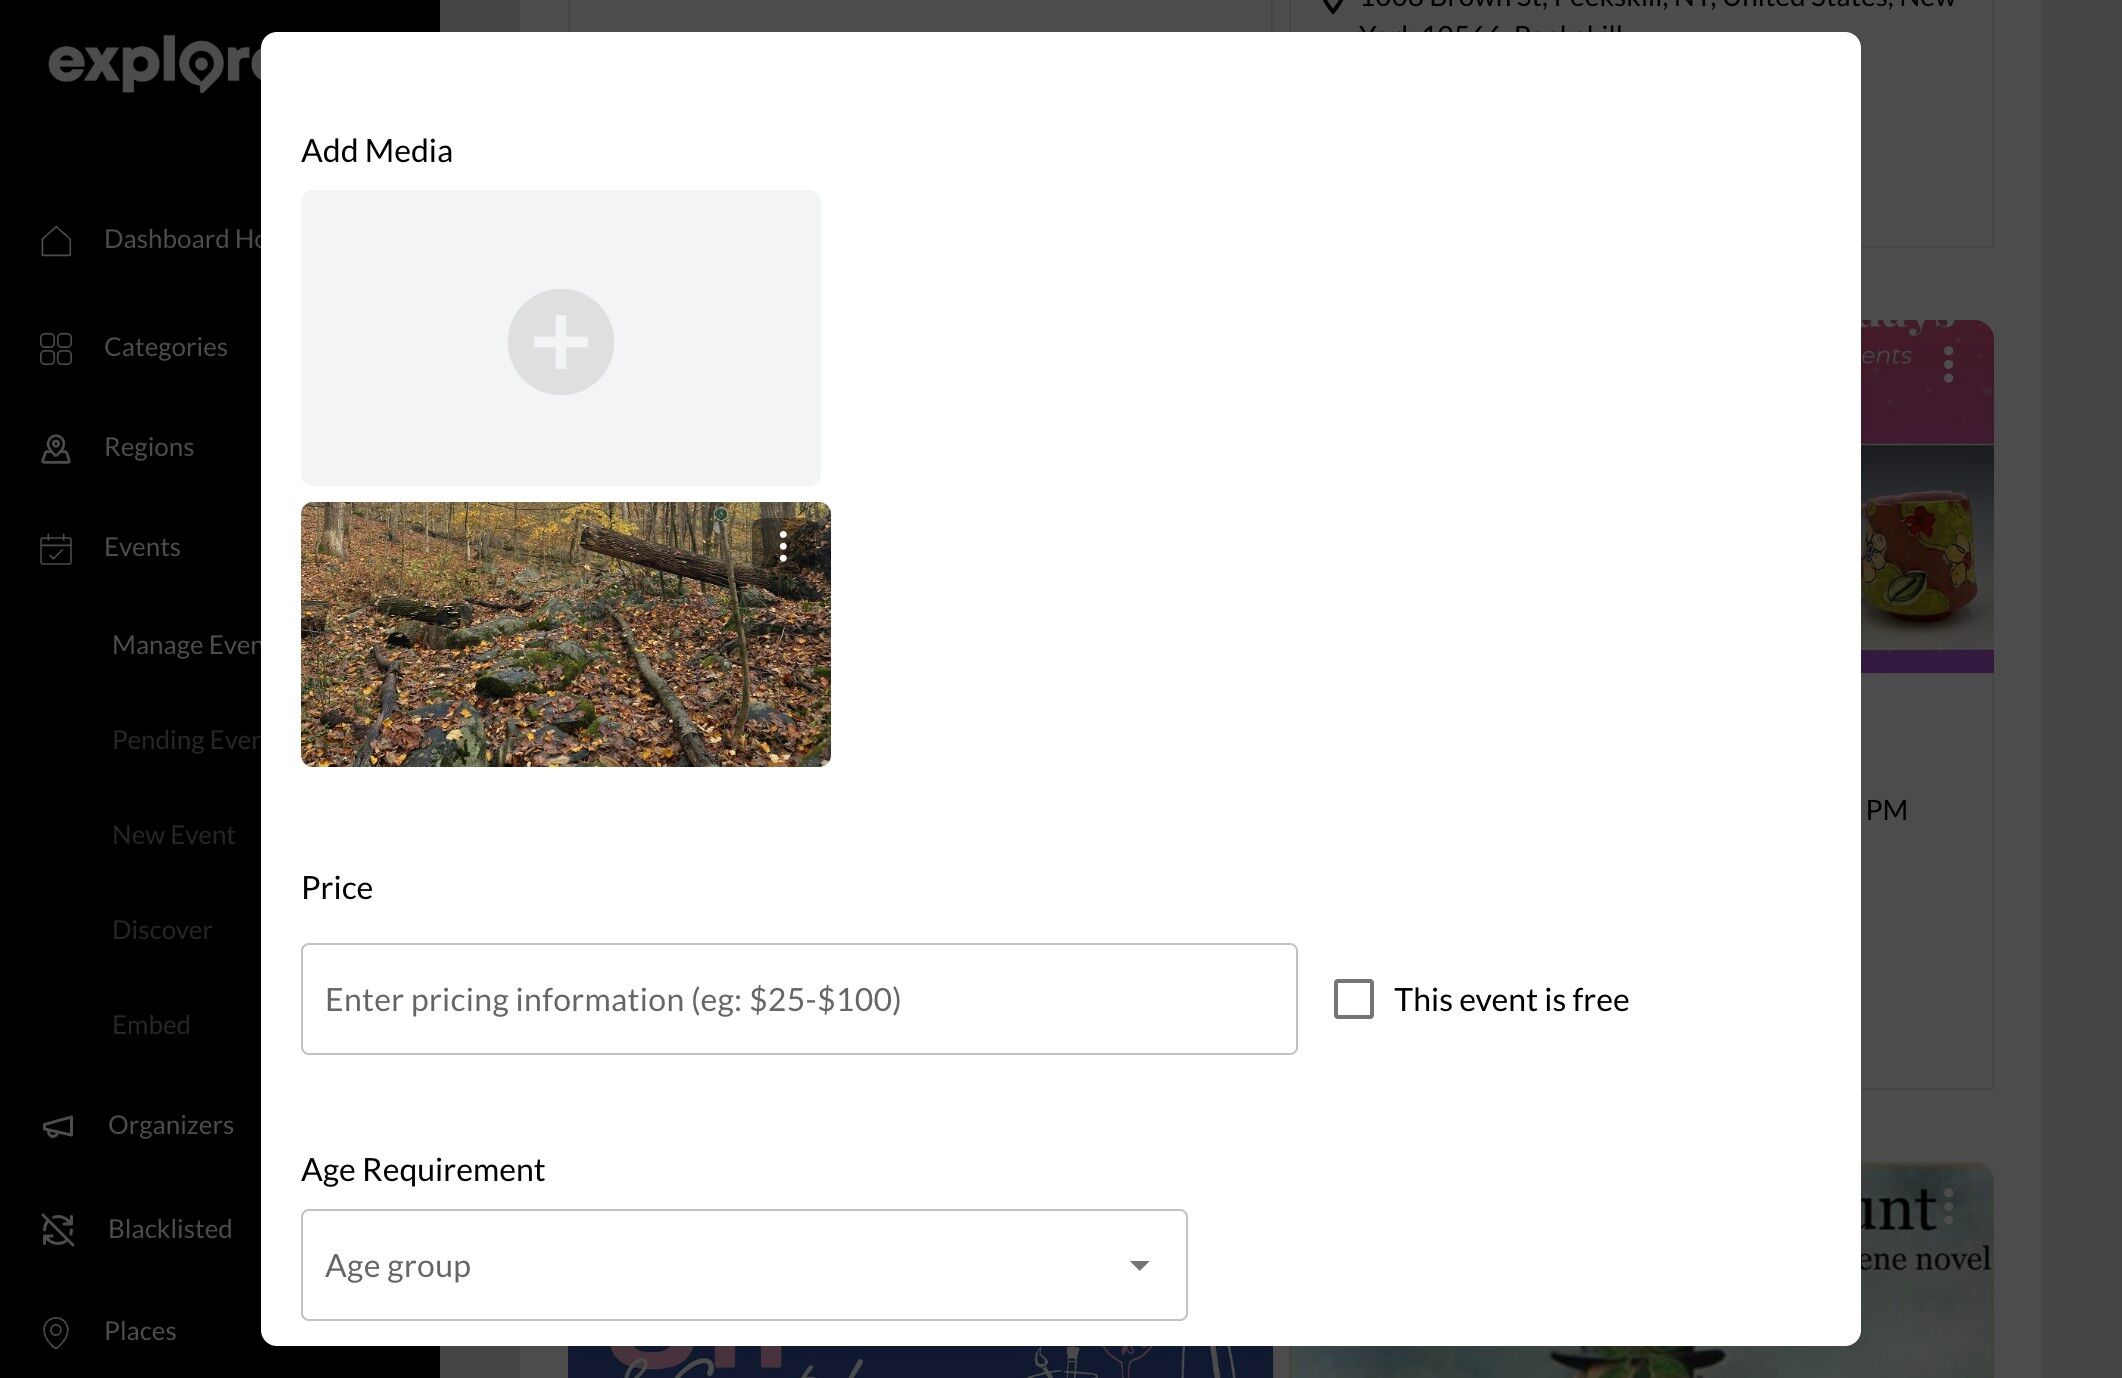Open the forest photo's three-dot menu
This screenshot has width=2122, height=1378.
click(783, 546)
